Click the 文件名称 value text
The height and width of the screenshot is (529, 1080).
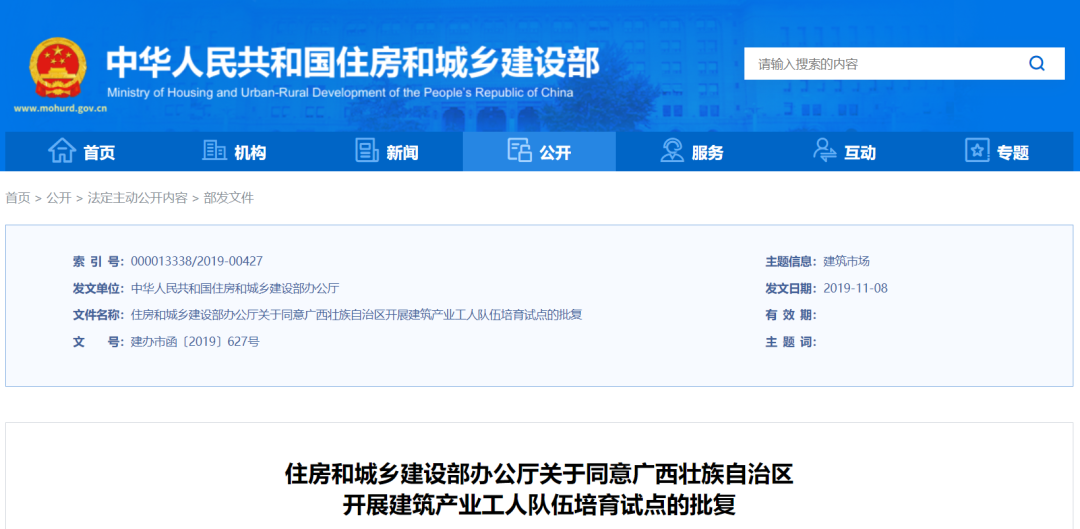357,315
